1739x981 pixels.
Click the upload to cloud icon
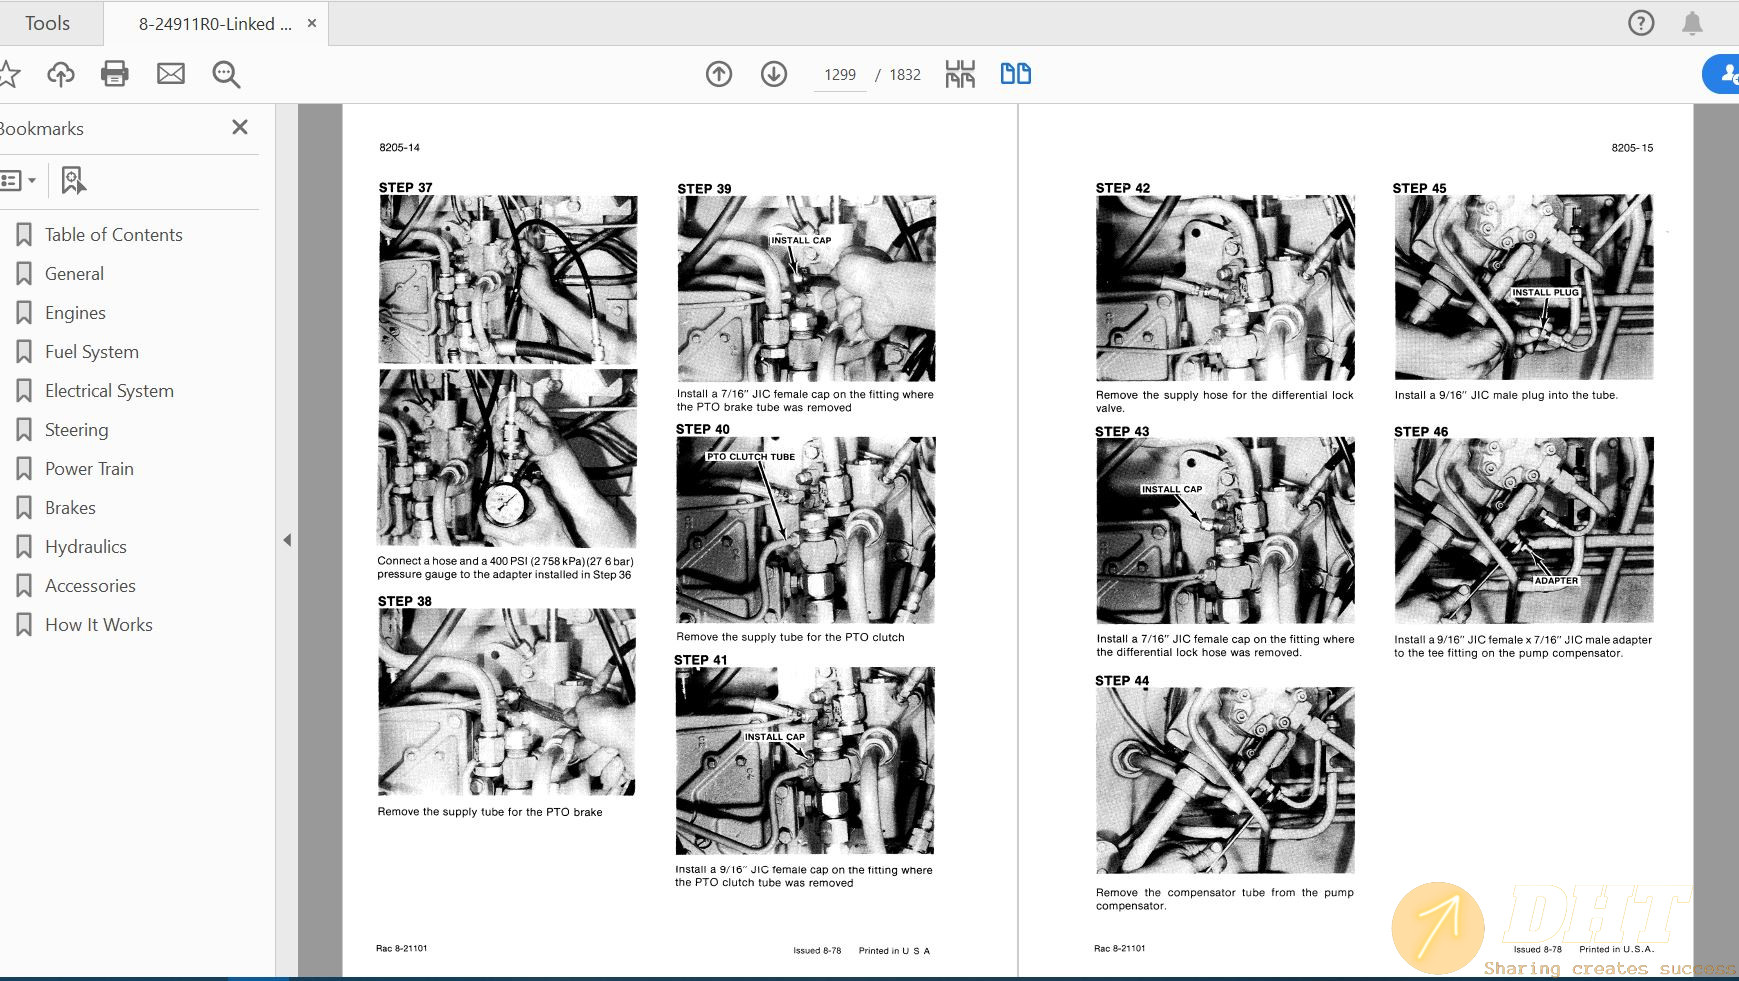(61, 74)
